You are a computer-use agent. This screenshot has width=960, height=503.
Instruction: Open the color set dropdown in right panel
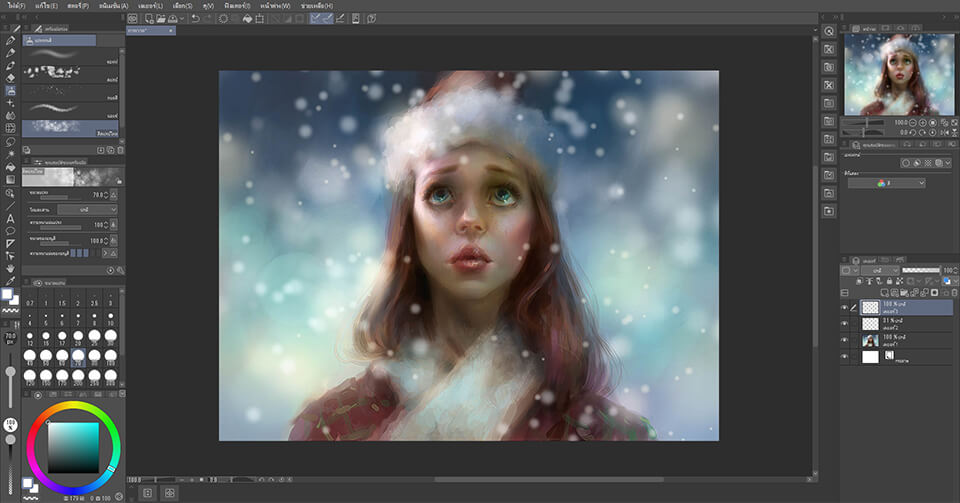coord(886,183)
